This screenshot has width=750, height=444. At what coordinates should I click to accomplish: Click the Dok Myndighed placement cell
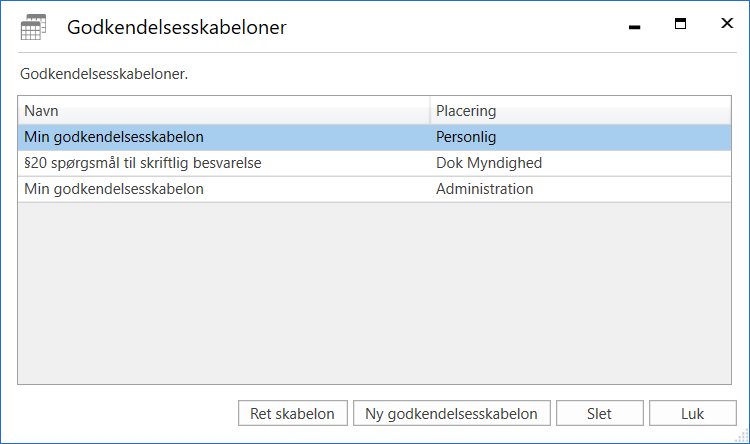point(489,162)
